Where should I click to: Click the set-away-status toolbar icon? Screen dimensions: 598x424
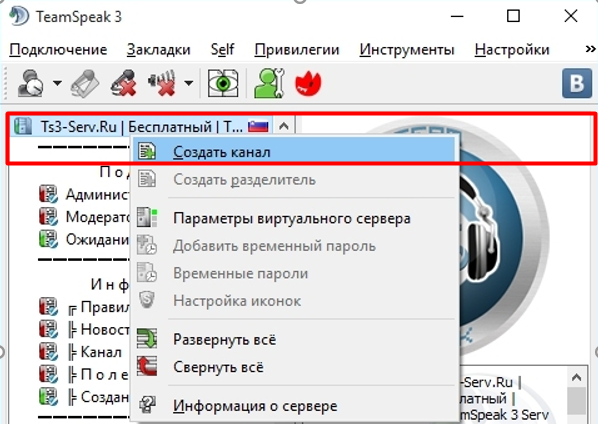click(x=30, y=83)
